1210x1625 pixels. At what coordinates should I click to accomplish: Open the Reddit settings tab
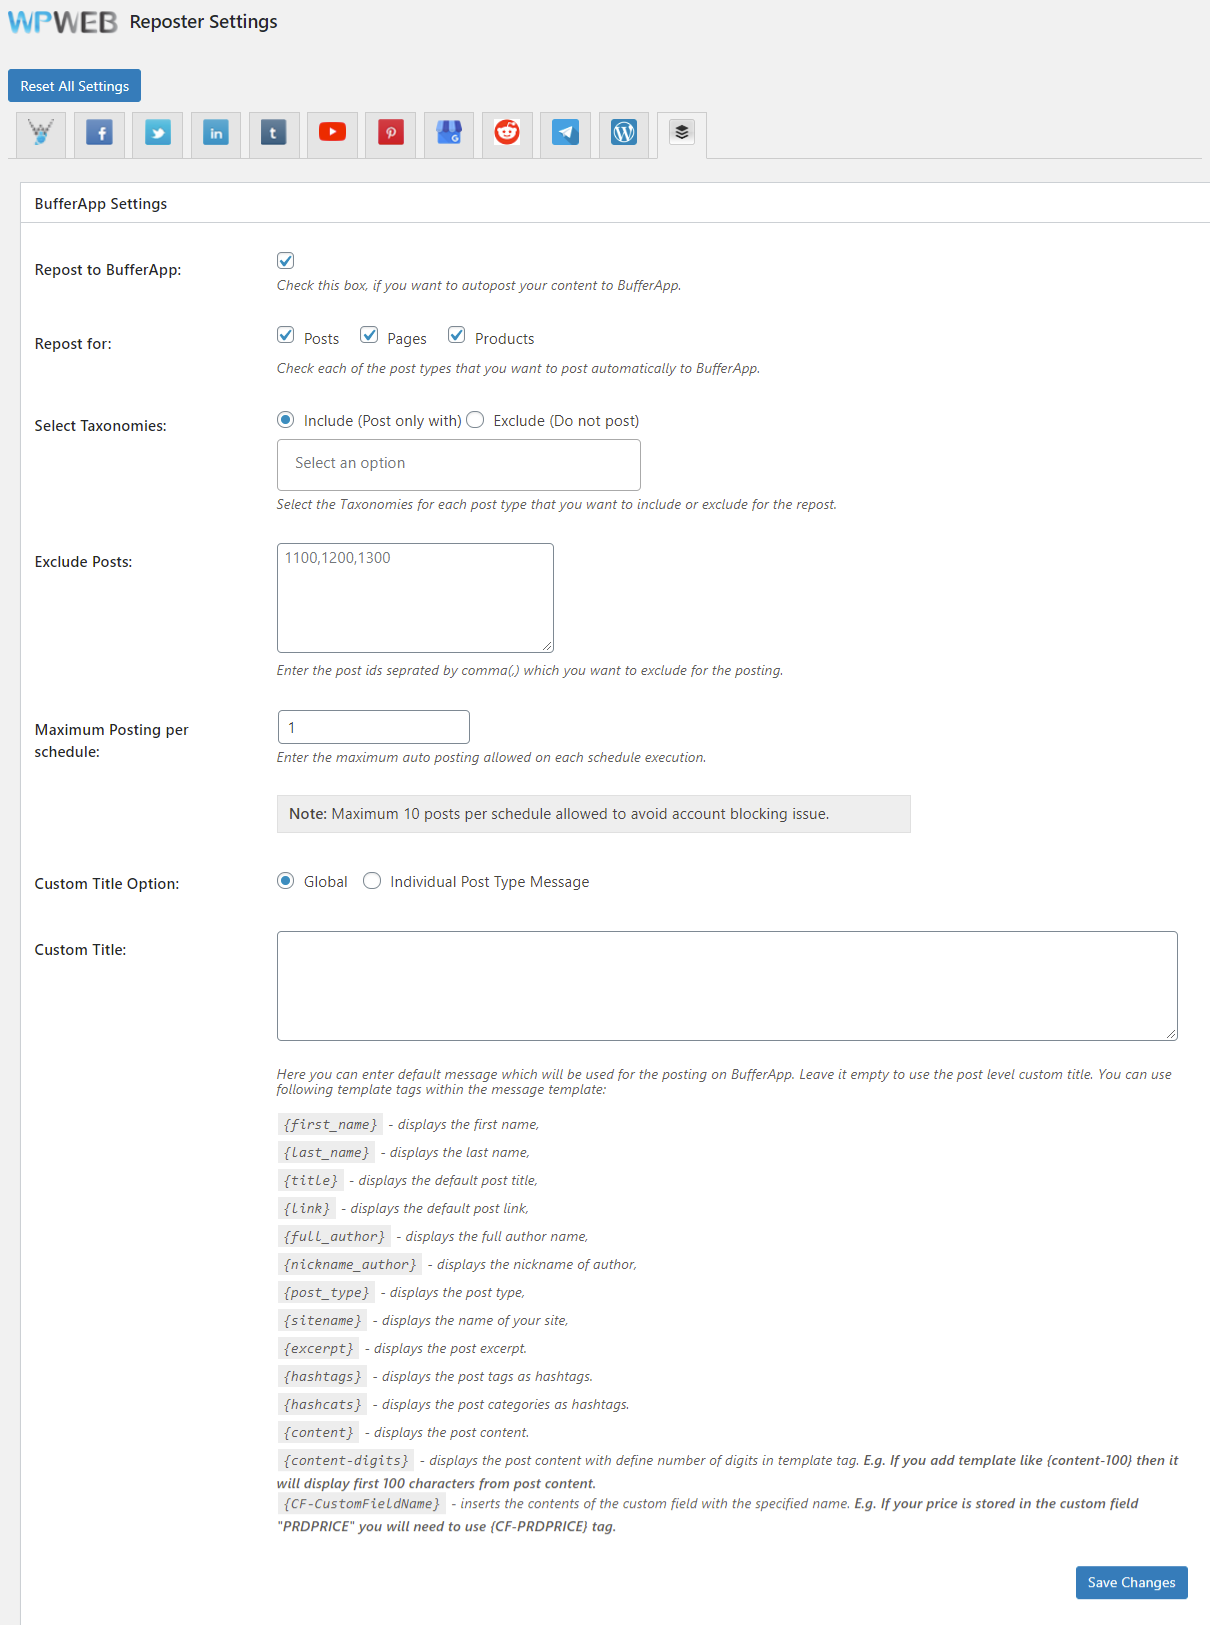pyautogui.click(x=507, y=133)
